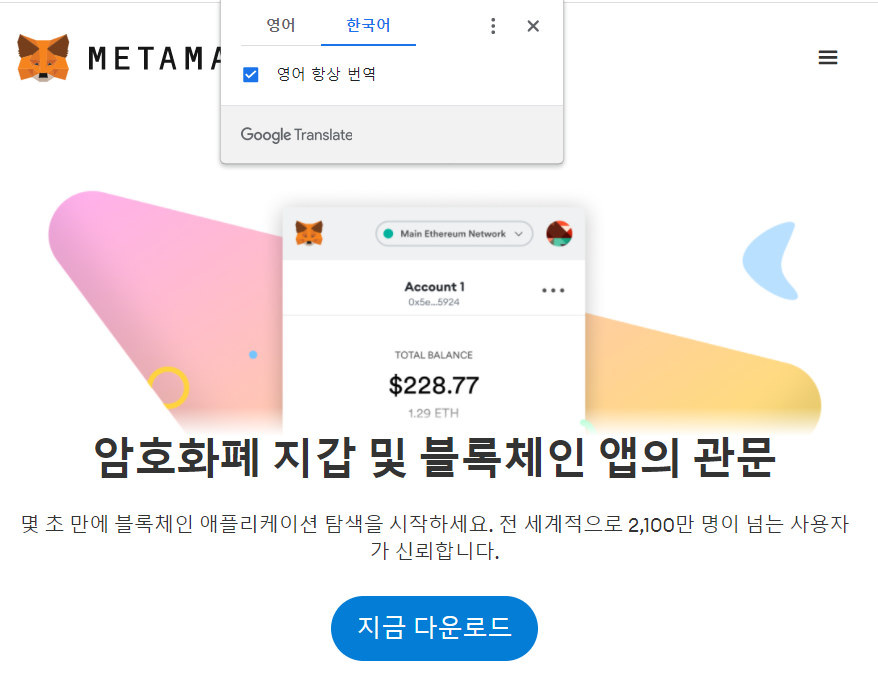Click the $228.77 total balance amount

click(x=434, y=385)
